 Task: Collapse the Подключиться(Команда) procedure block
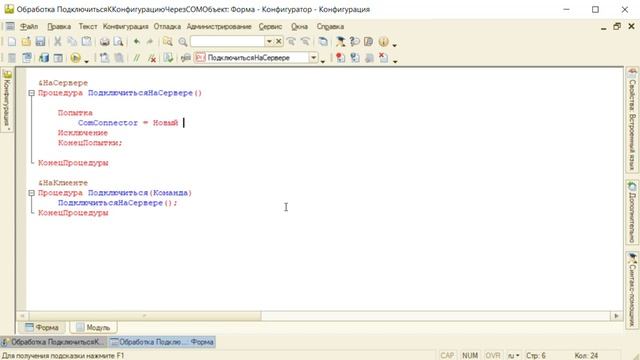tap(31, 193)
